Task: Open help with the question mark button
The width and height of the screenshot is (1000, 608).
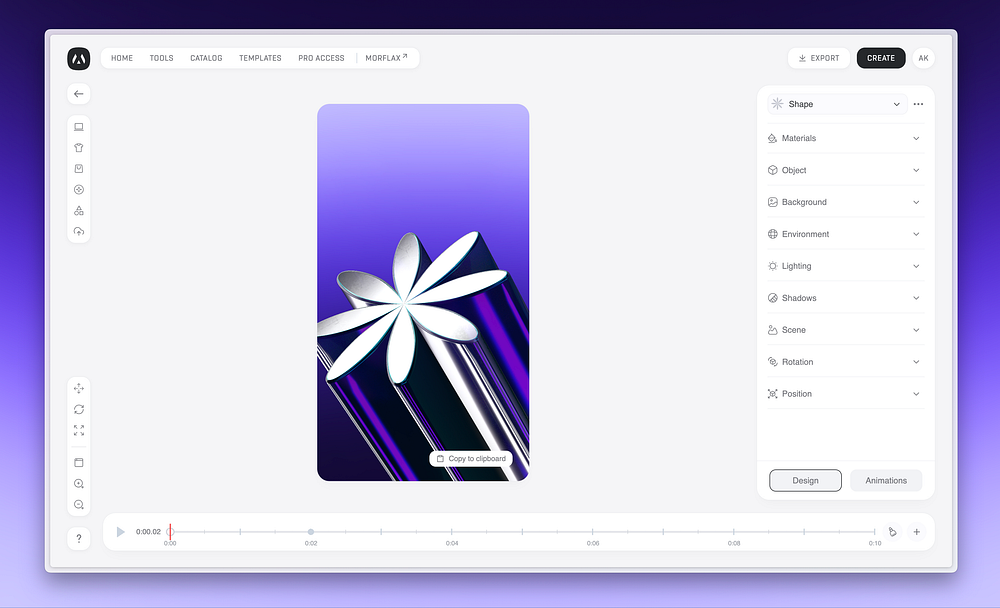Action: (x=78, y=538)
